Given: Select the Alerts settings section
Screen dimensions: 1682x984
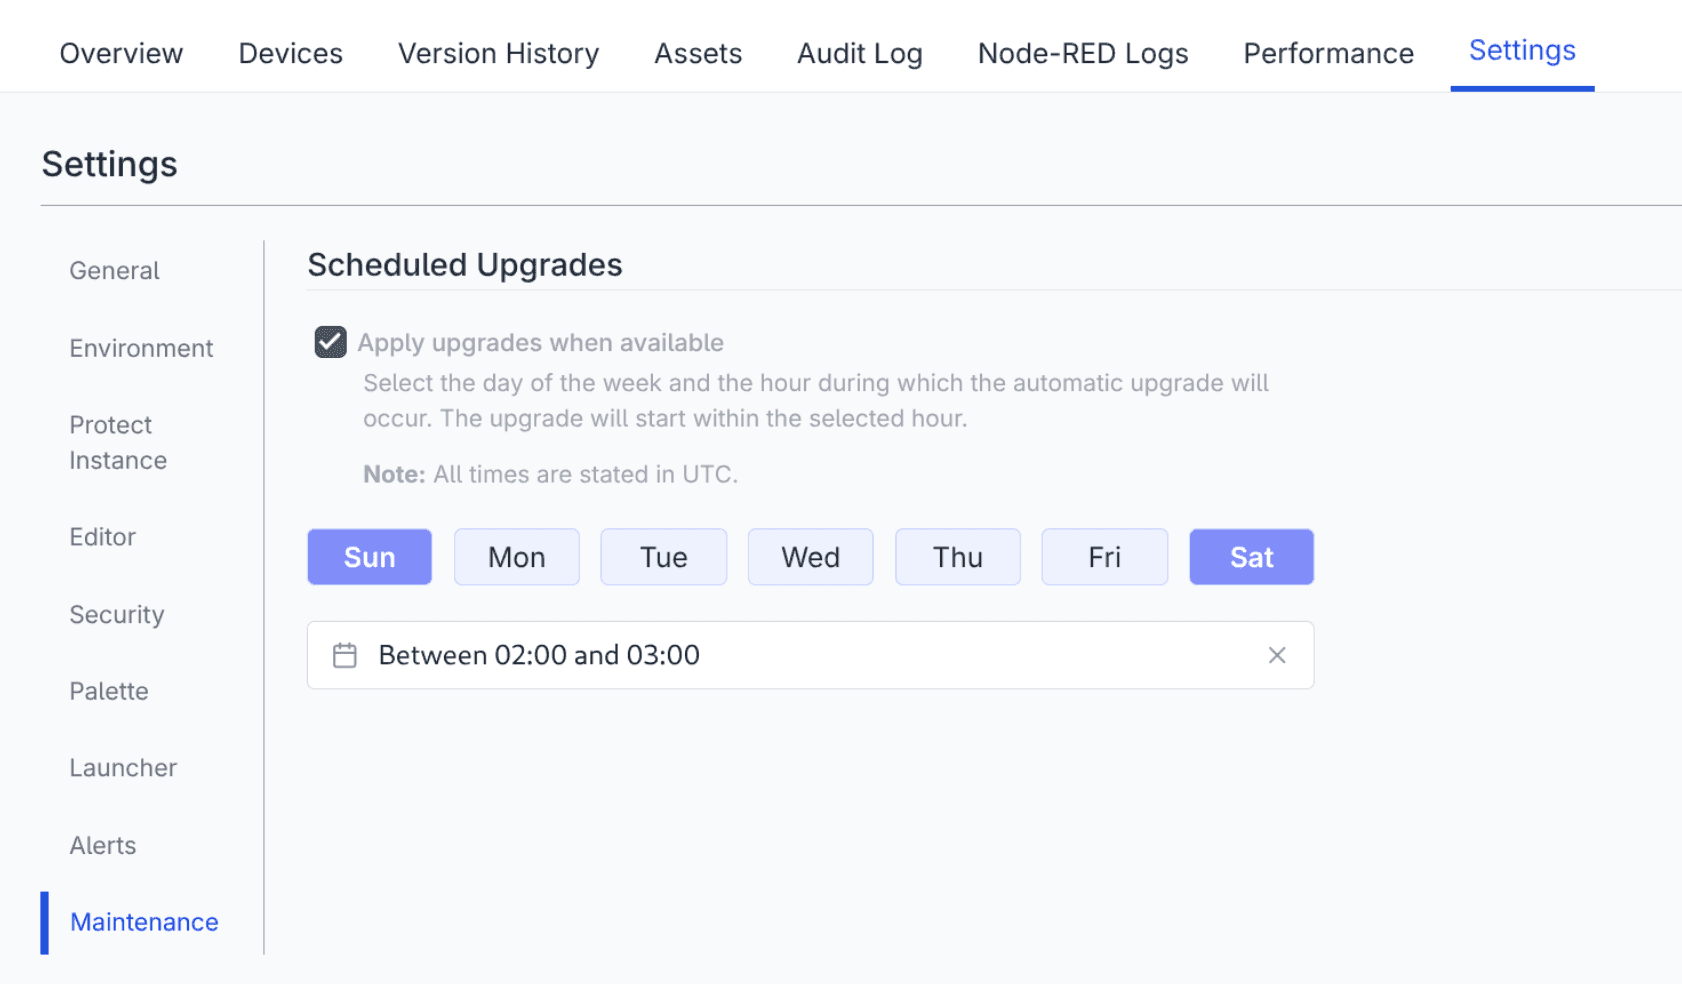Looking at the screenshot, I should [x=103, y=845].
